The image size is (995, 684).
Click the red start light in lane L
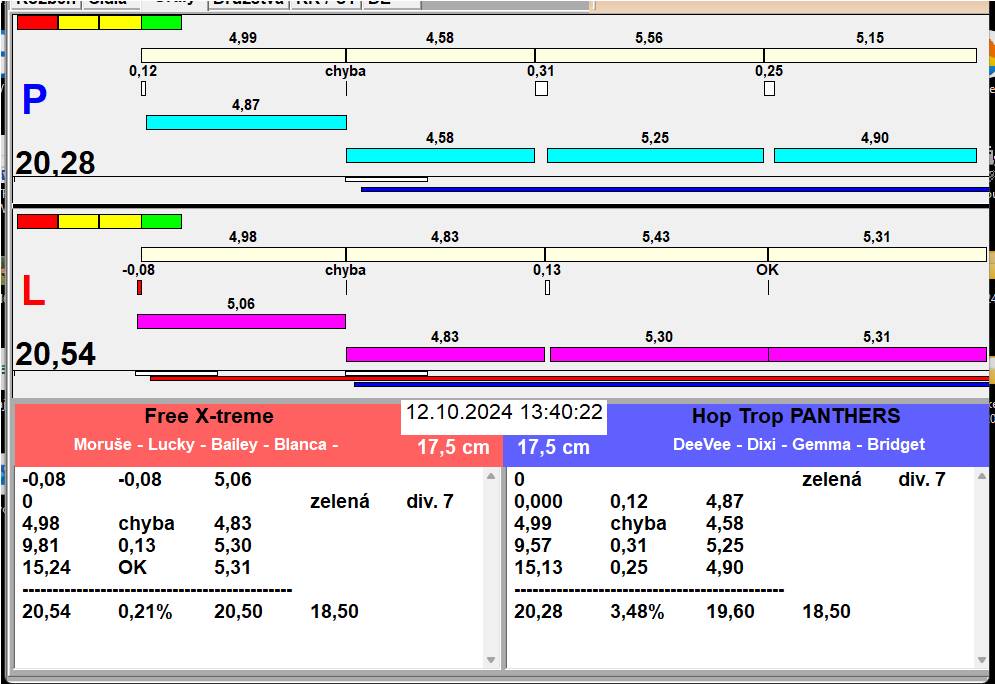pyautogui.click(x=37, y=221)
